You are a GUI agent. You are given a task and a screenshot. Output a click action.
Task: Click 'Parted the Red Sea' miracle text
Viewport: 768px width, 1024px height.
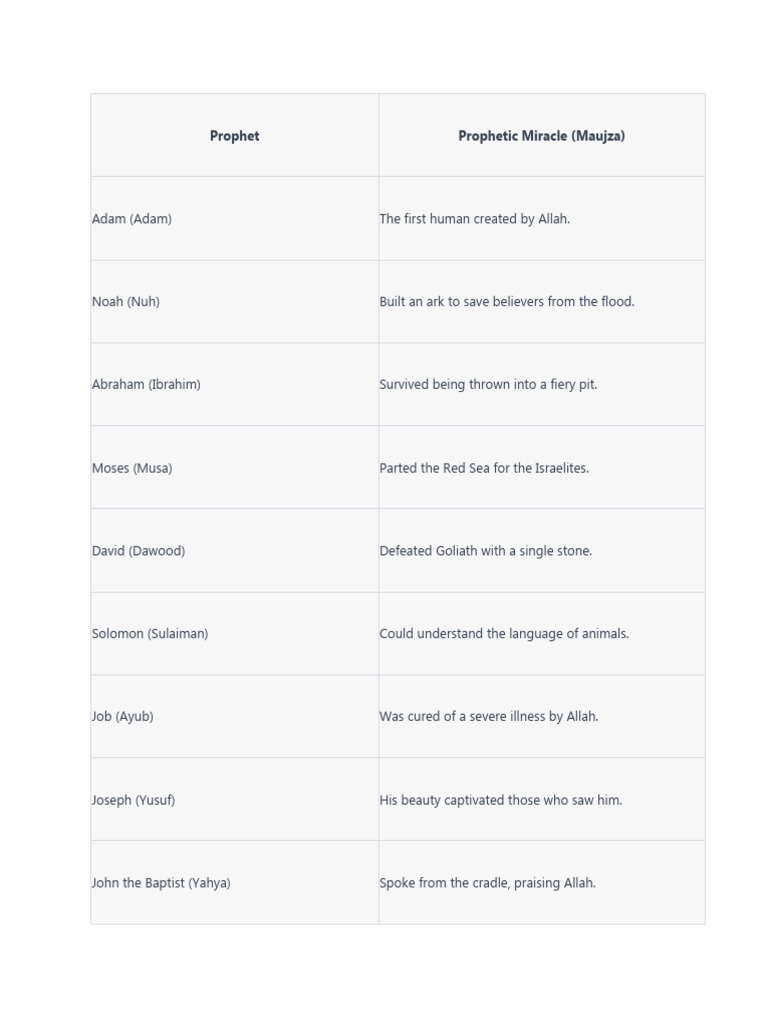click(x=484, y=468)
